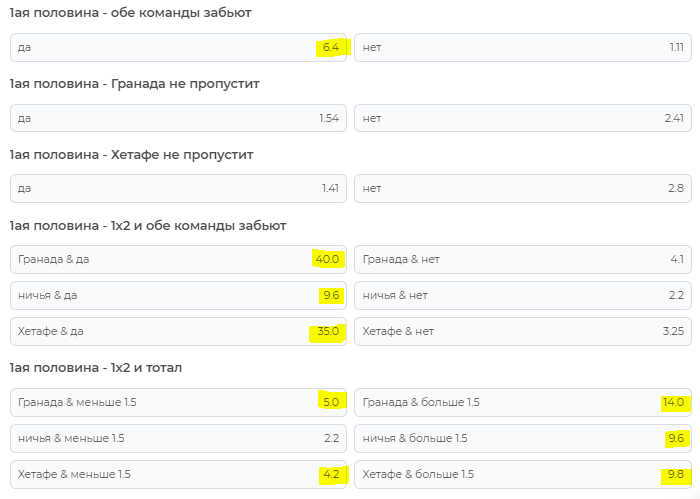
Task: Choose 'да' 1.41 for Хетафе не пропустит
Action: [178, 188]
